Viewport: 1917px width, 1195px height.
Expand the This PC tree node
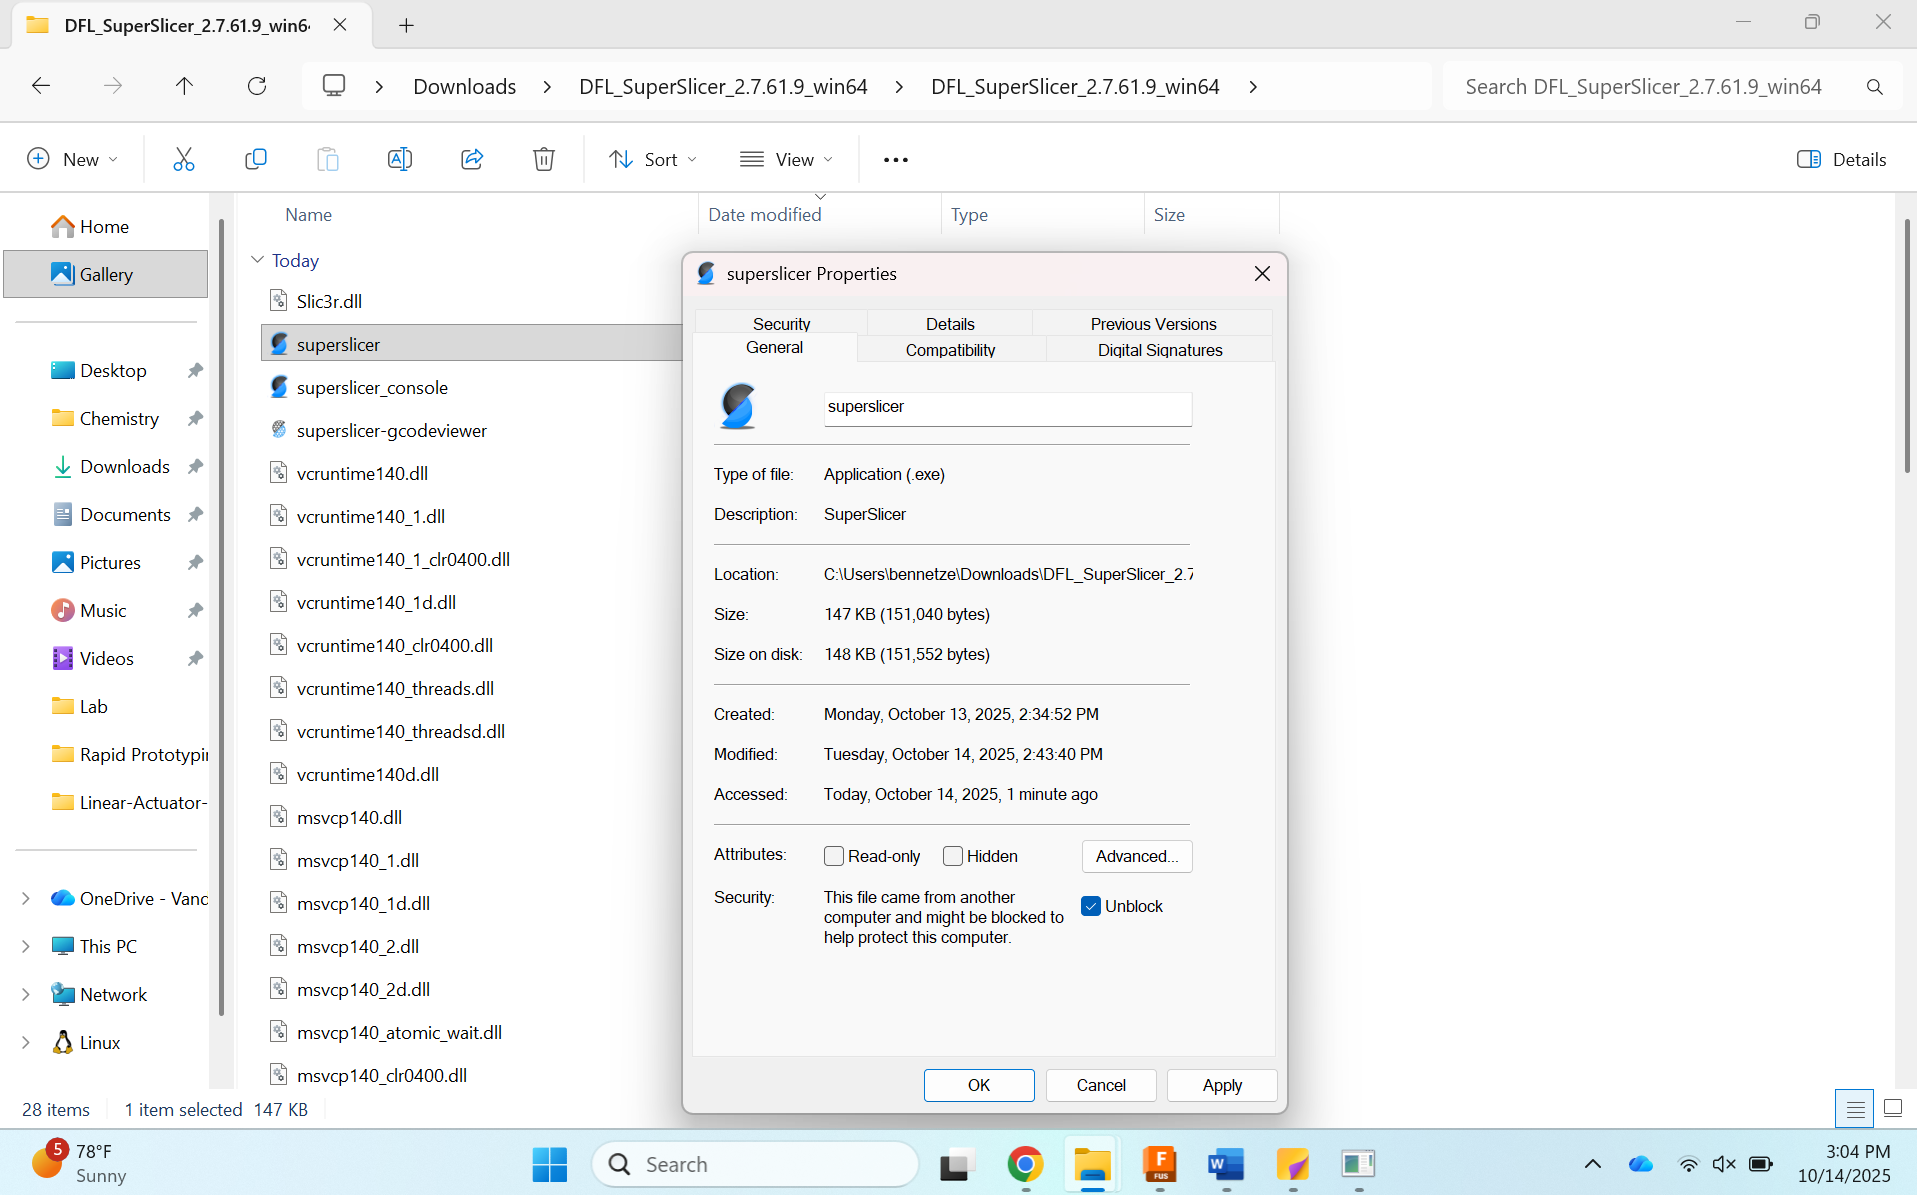[x=25, y=946]
